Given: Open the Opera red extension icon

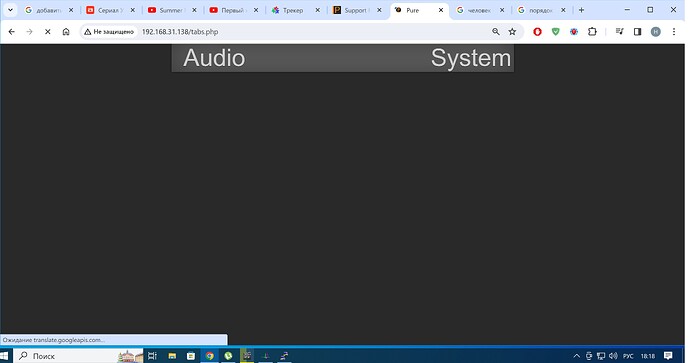Looking at the screenshot, I should (x=537, y=32).
